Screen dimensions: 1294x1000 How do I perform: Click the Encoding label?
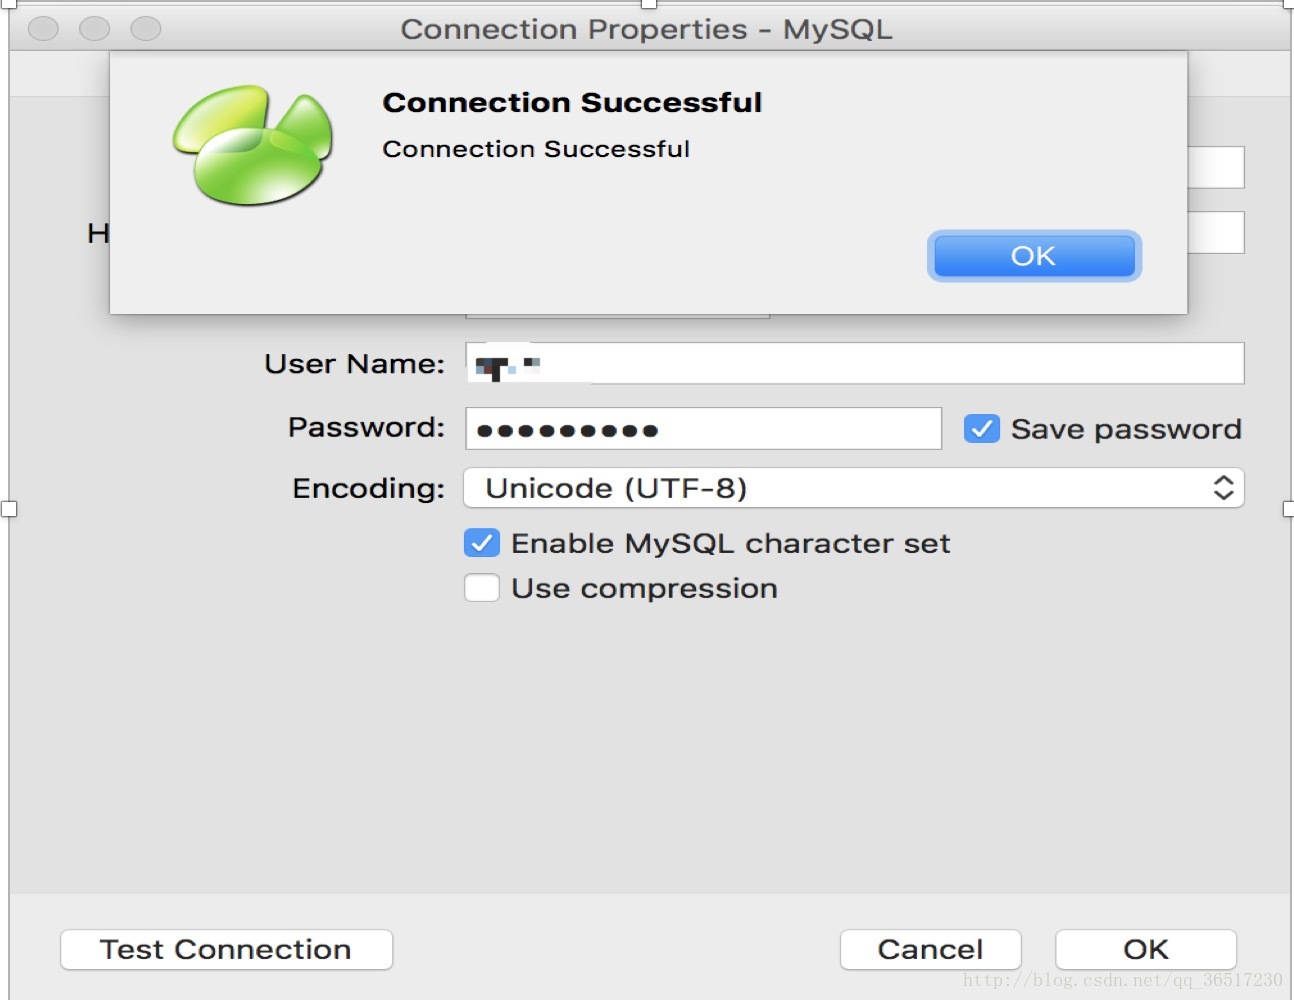(x=368, y=488)
